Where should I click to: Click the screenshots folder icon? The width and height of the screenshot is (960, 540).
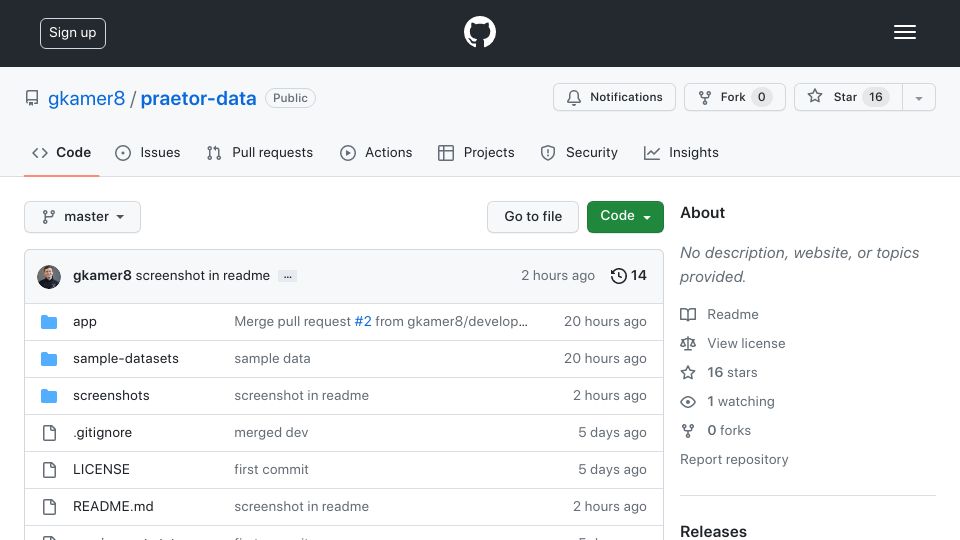point(49,396)
